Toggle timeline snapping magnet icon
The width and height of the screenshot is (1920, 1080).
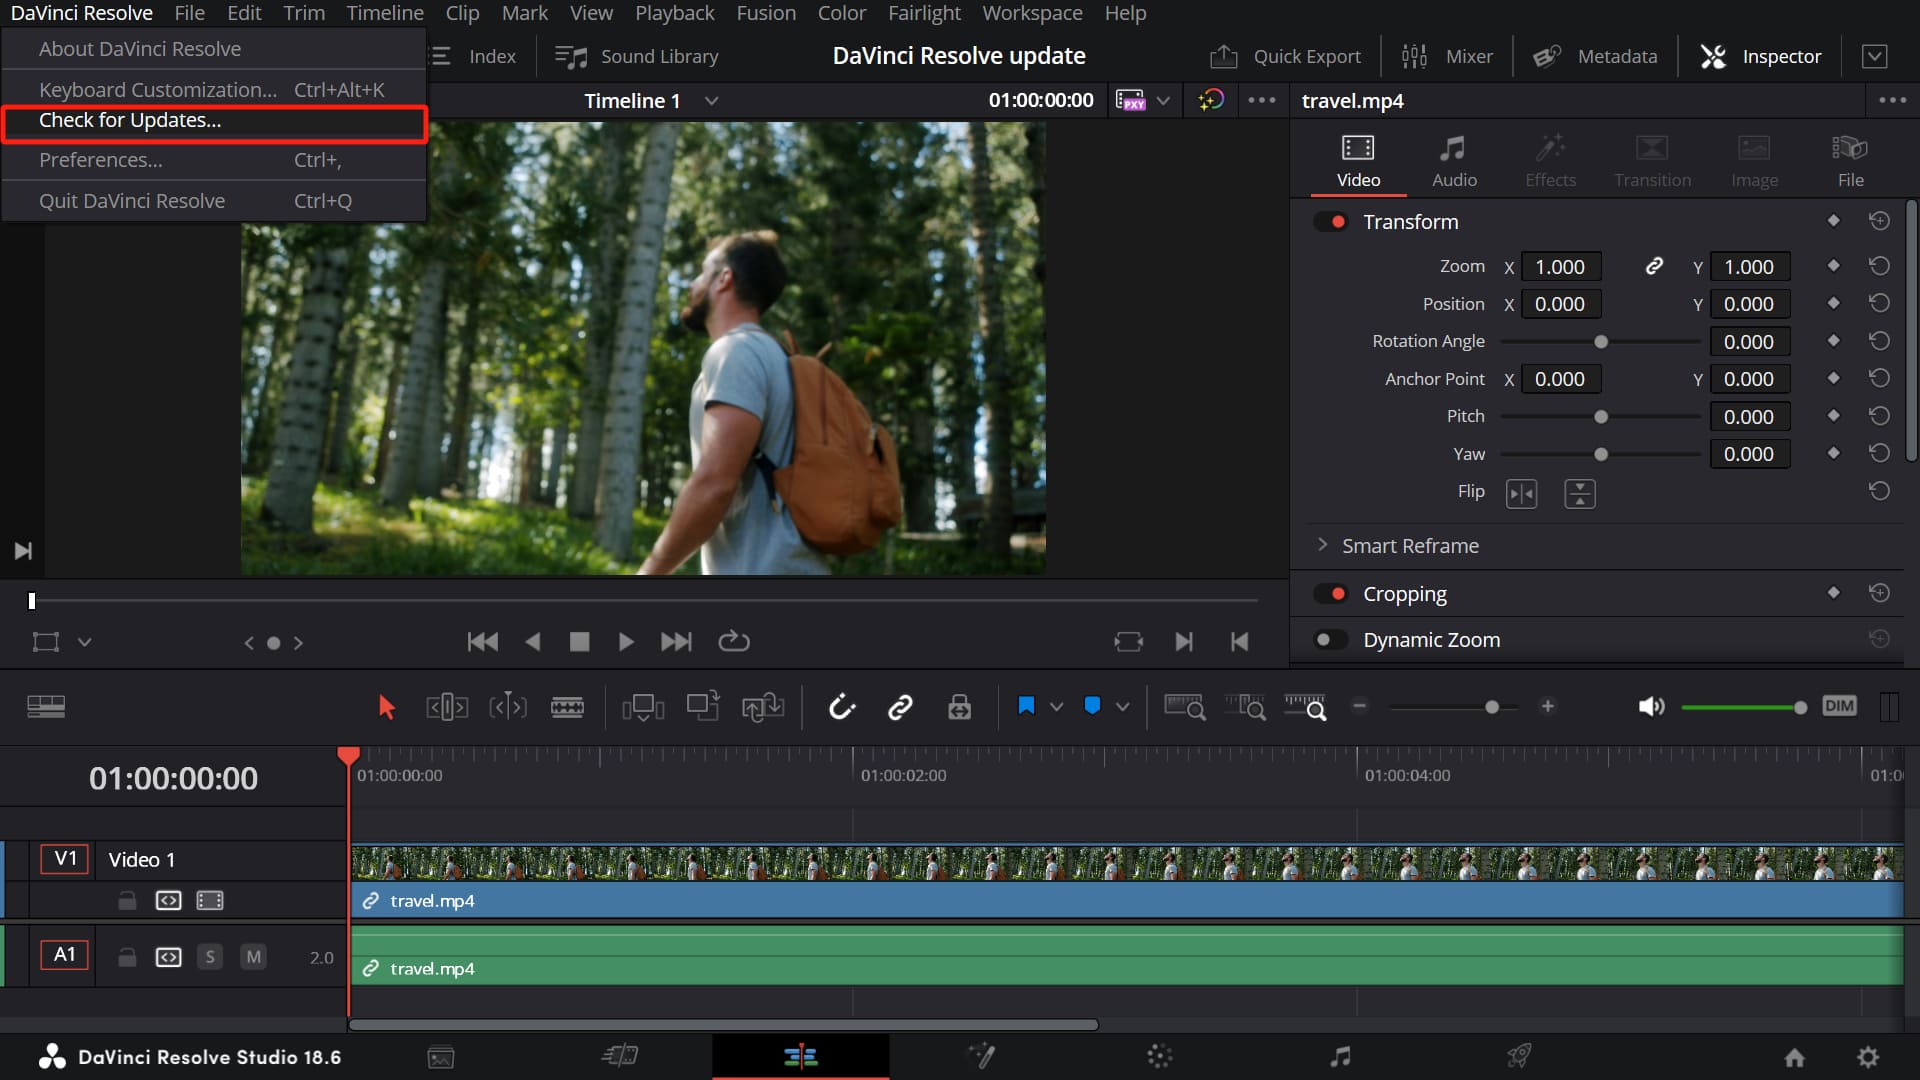click(842, 707)
